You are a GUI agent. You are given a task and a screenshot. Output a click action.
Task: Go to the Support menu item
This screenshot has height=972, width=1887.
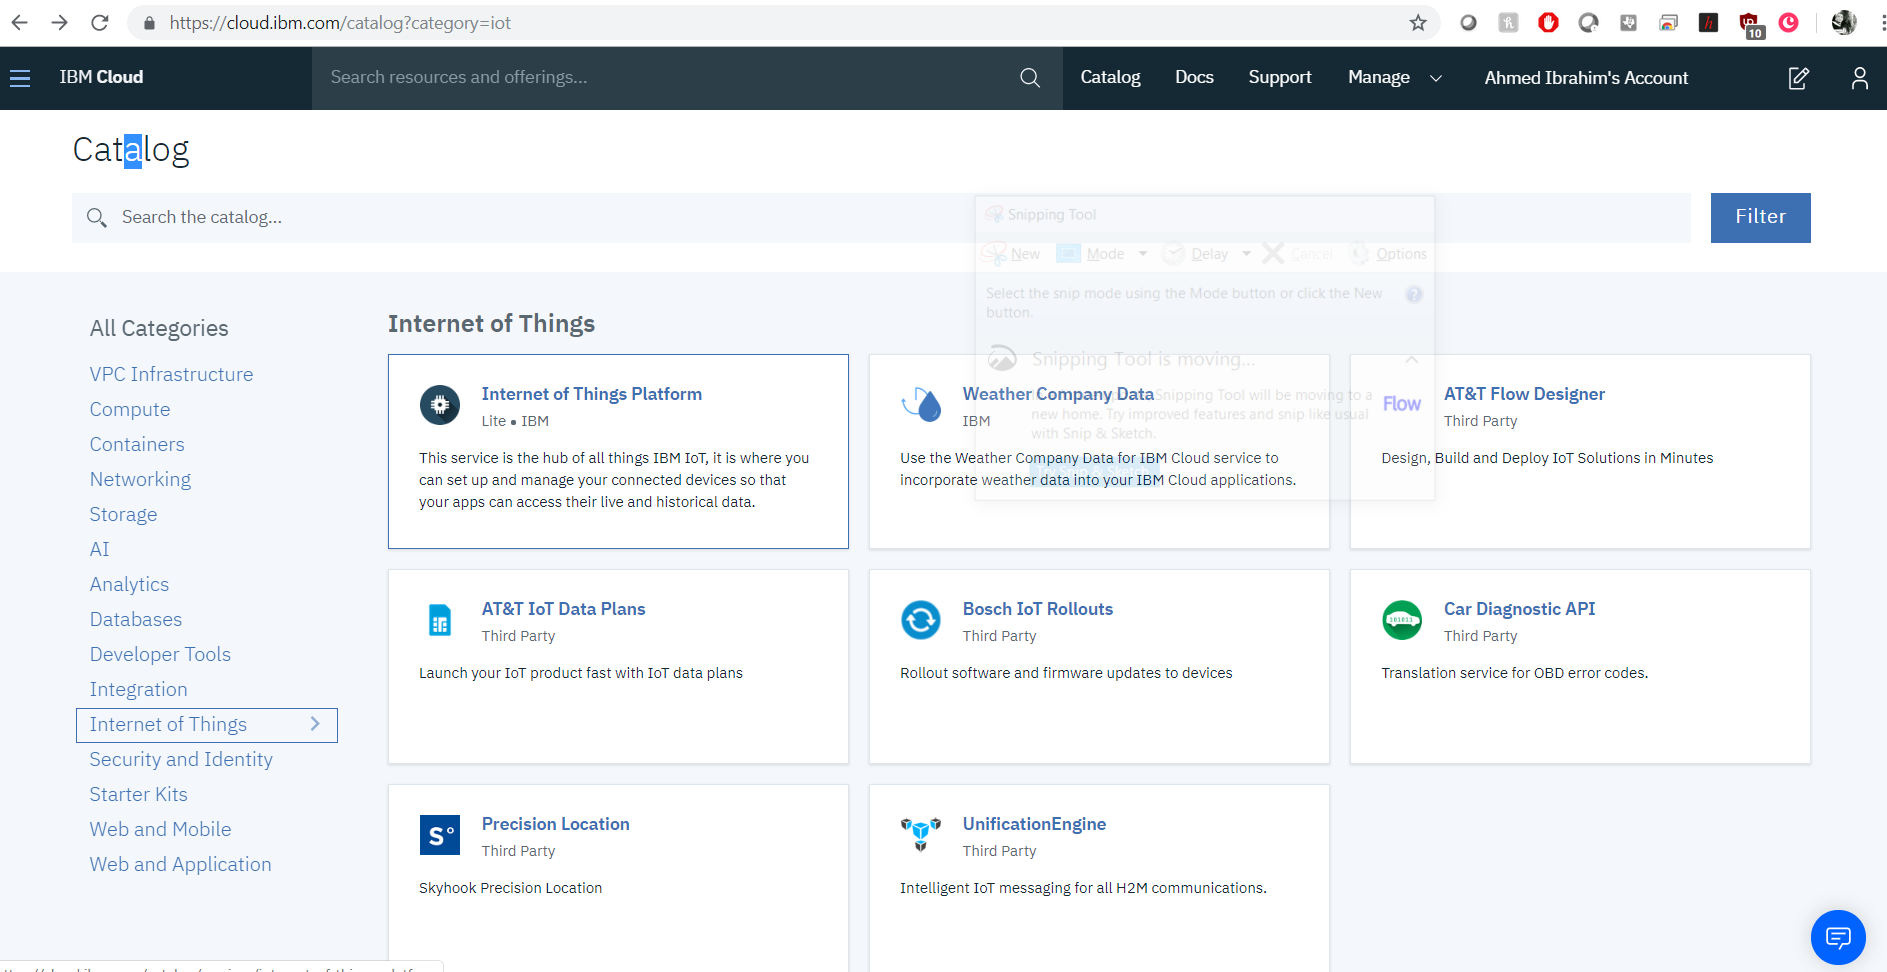click(x=1279, y=78)
